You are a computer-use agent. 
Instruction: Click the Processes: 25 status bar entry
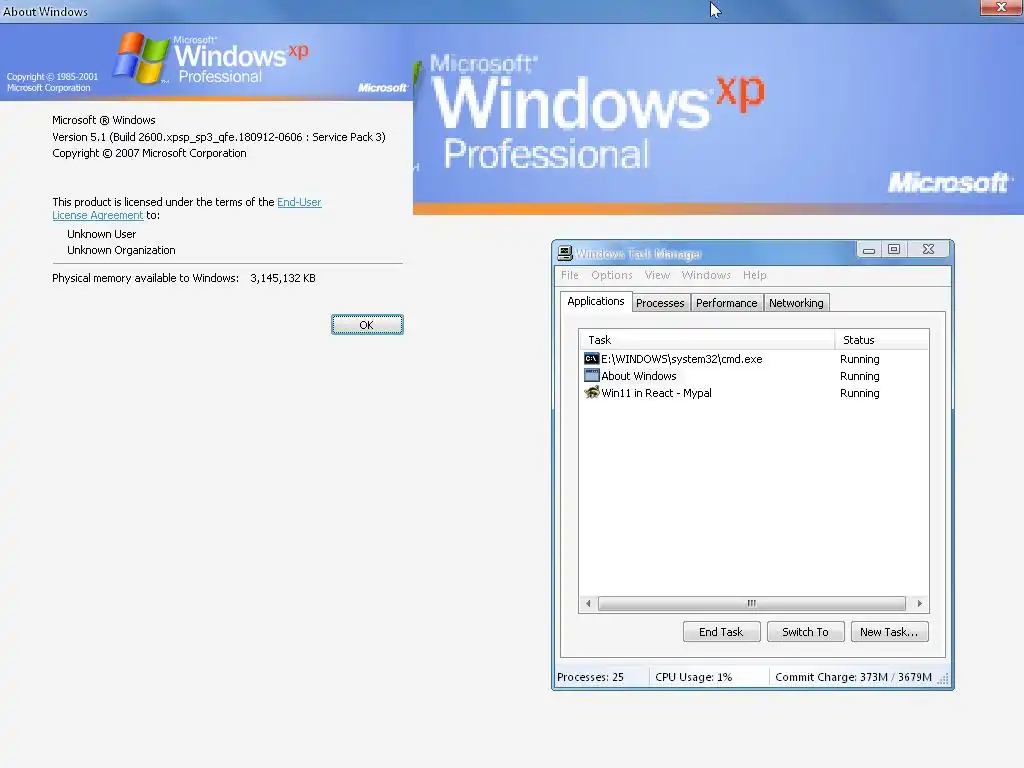590,677
